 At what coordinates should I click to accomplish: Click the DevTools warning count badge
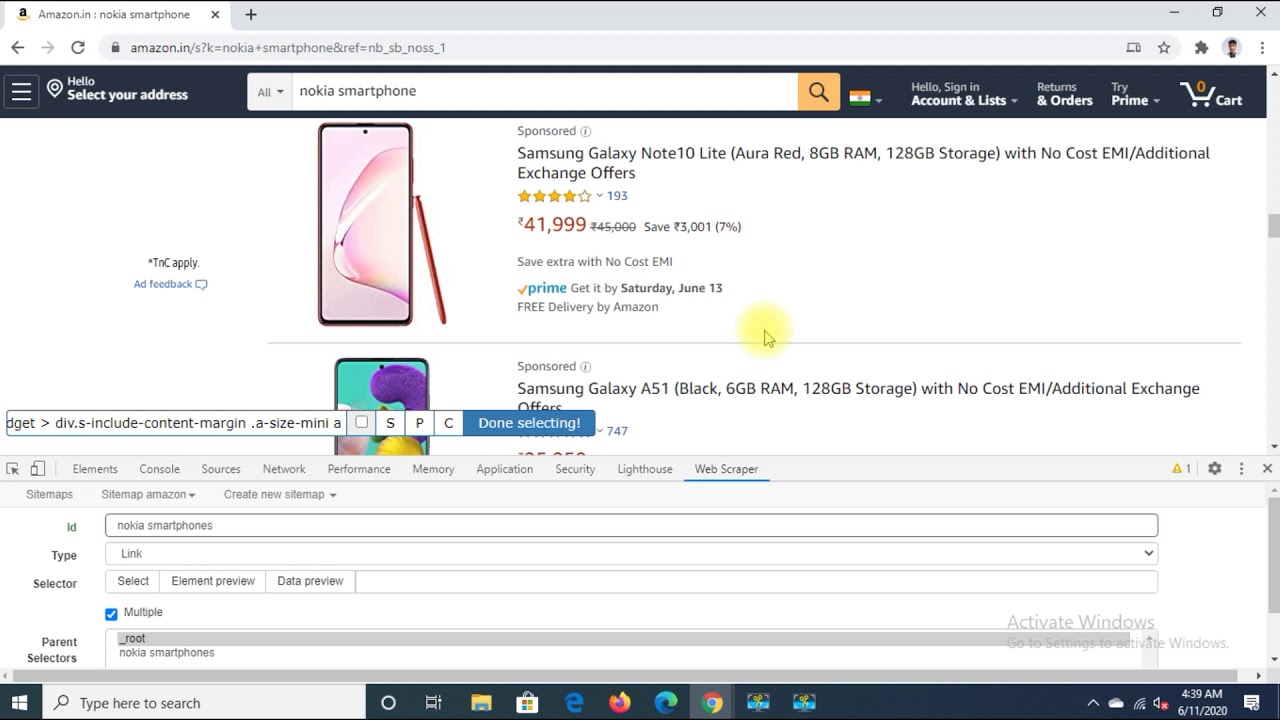click(x=1181, y=468)
